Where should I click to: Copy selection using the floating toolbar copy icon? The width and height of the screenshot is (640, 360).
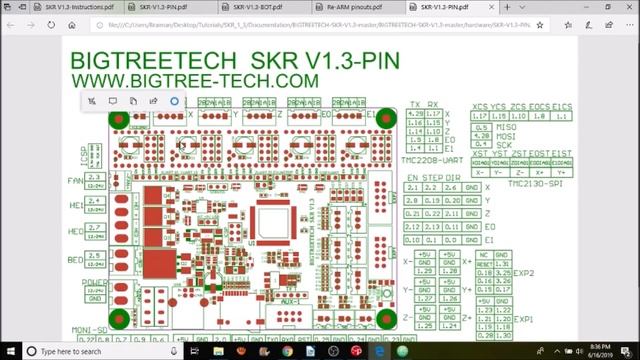pos(133,101)
